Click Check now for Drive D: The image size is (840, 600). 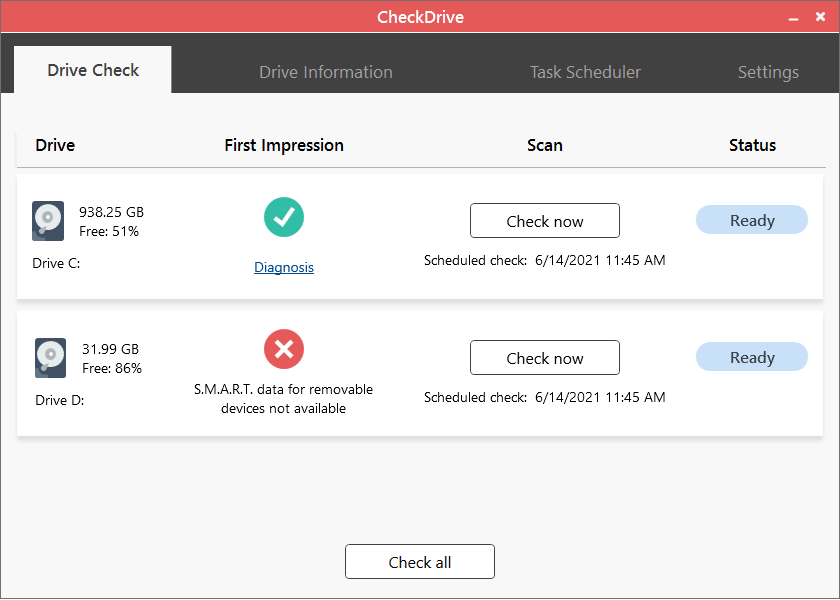click(545, 358)
